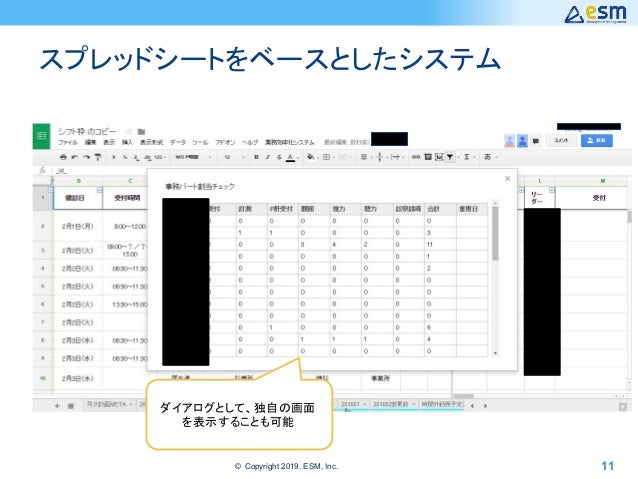Image resolution: width=638 pixels, height=479 pixels.
Task: Close the 事務パート割当チェック dialog
Action: click(x=507, y=179)
